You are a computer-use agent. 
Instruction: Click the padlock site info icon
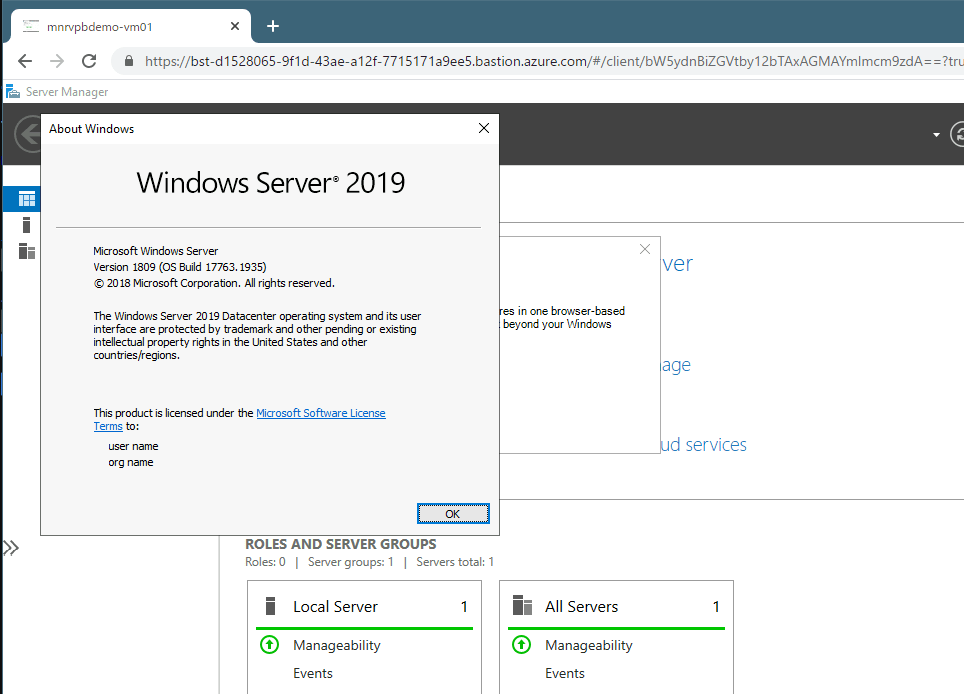point(128,61)
